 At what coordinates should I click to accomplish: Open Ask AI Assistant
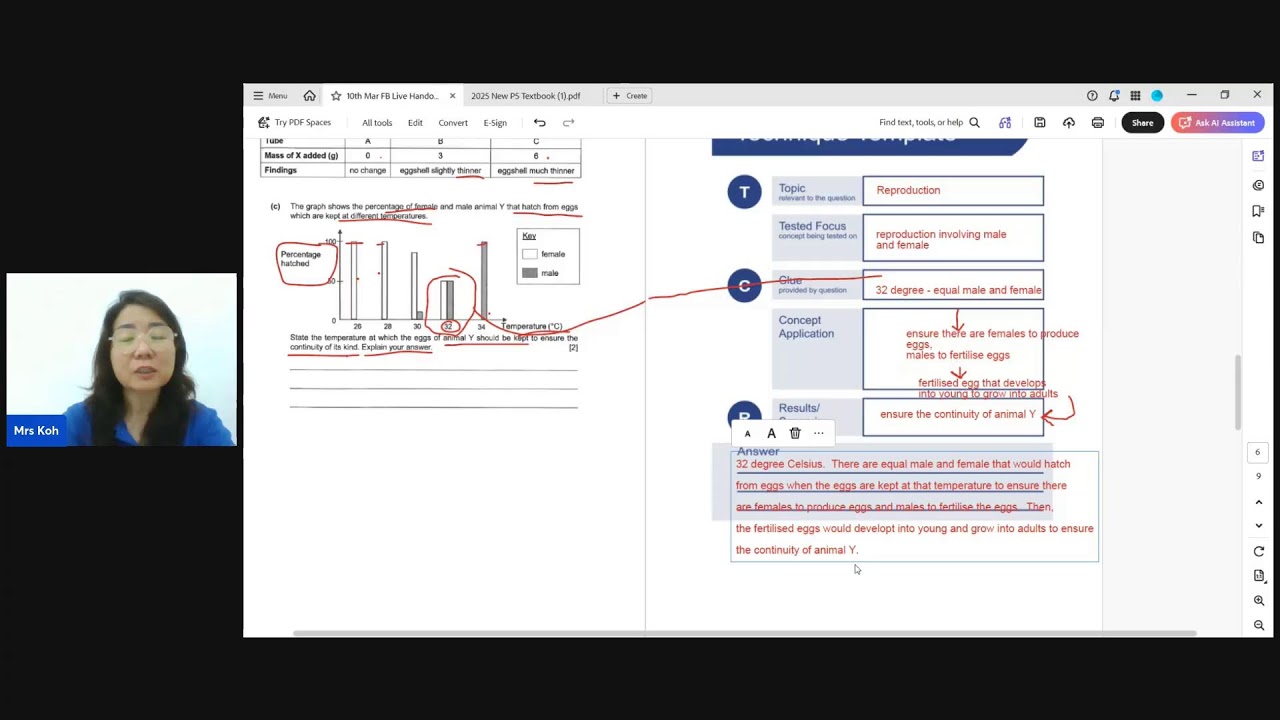1218,123
